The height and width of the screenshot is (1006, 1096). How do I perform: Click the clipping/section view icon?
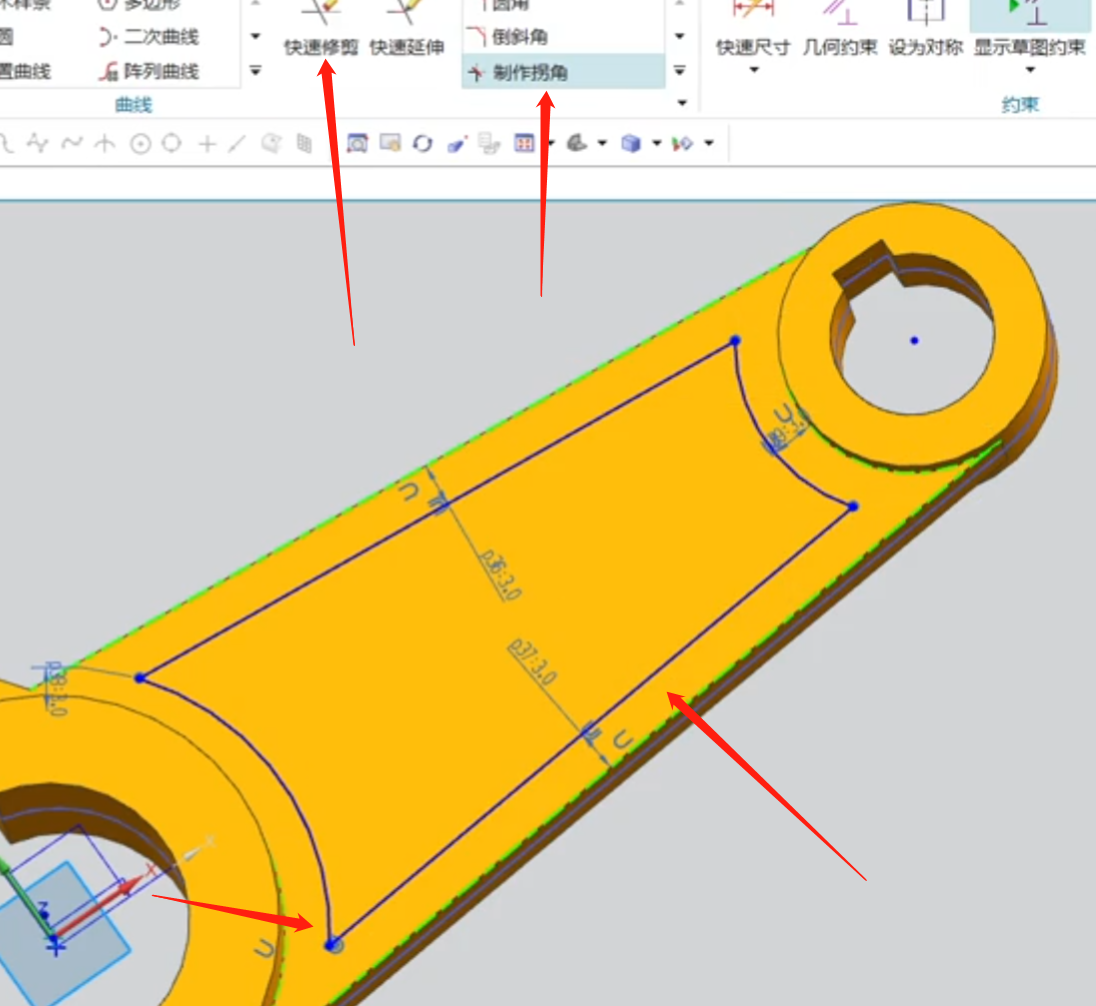pyautogui.click(x=682, y=143)
